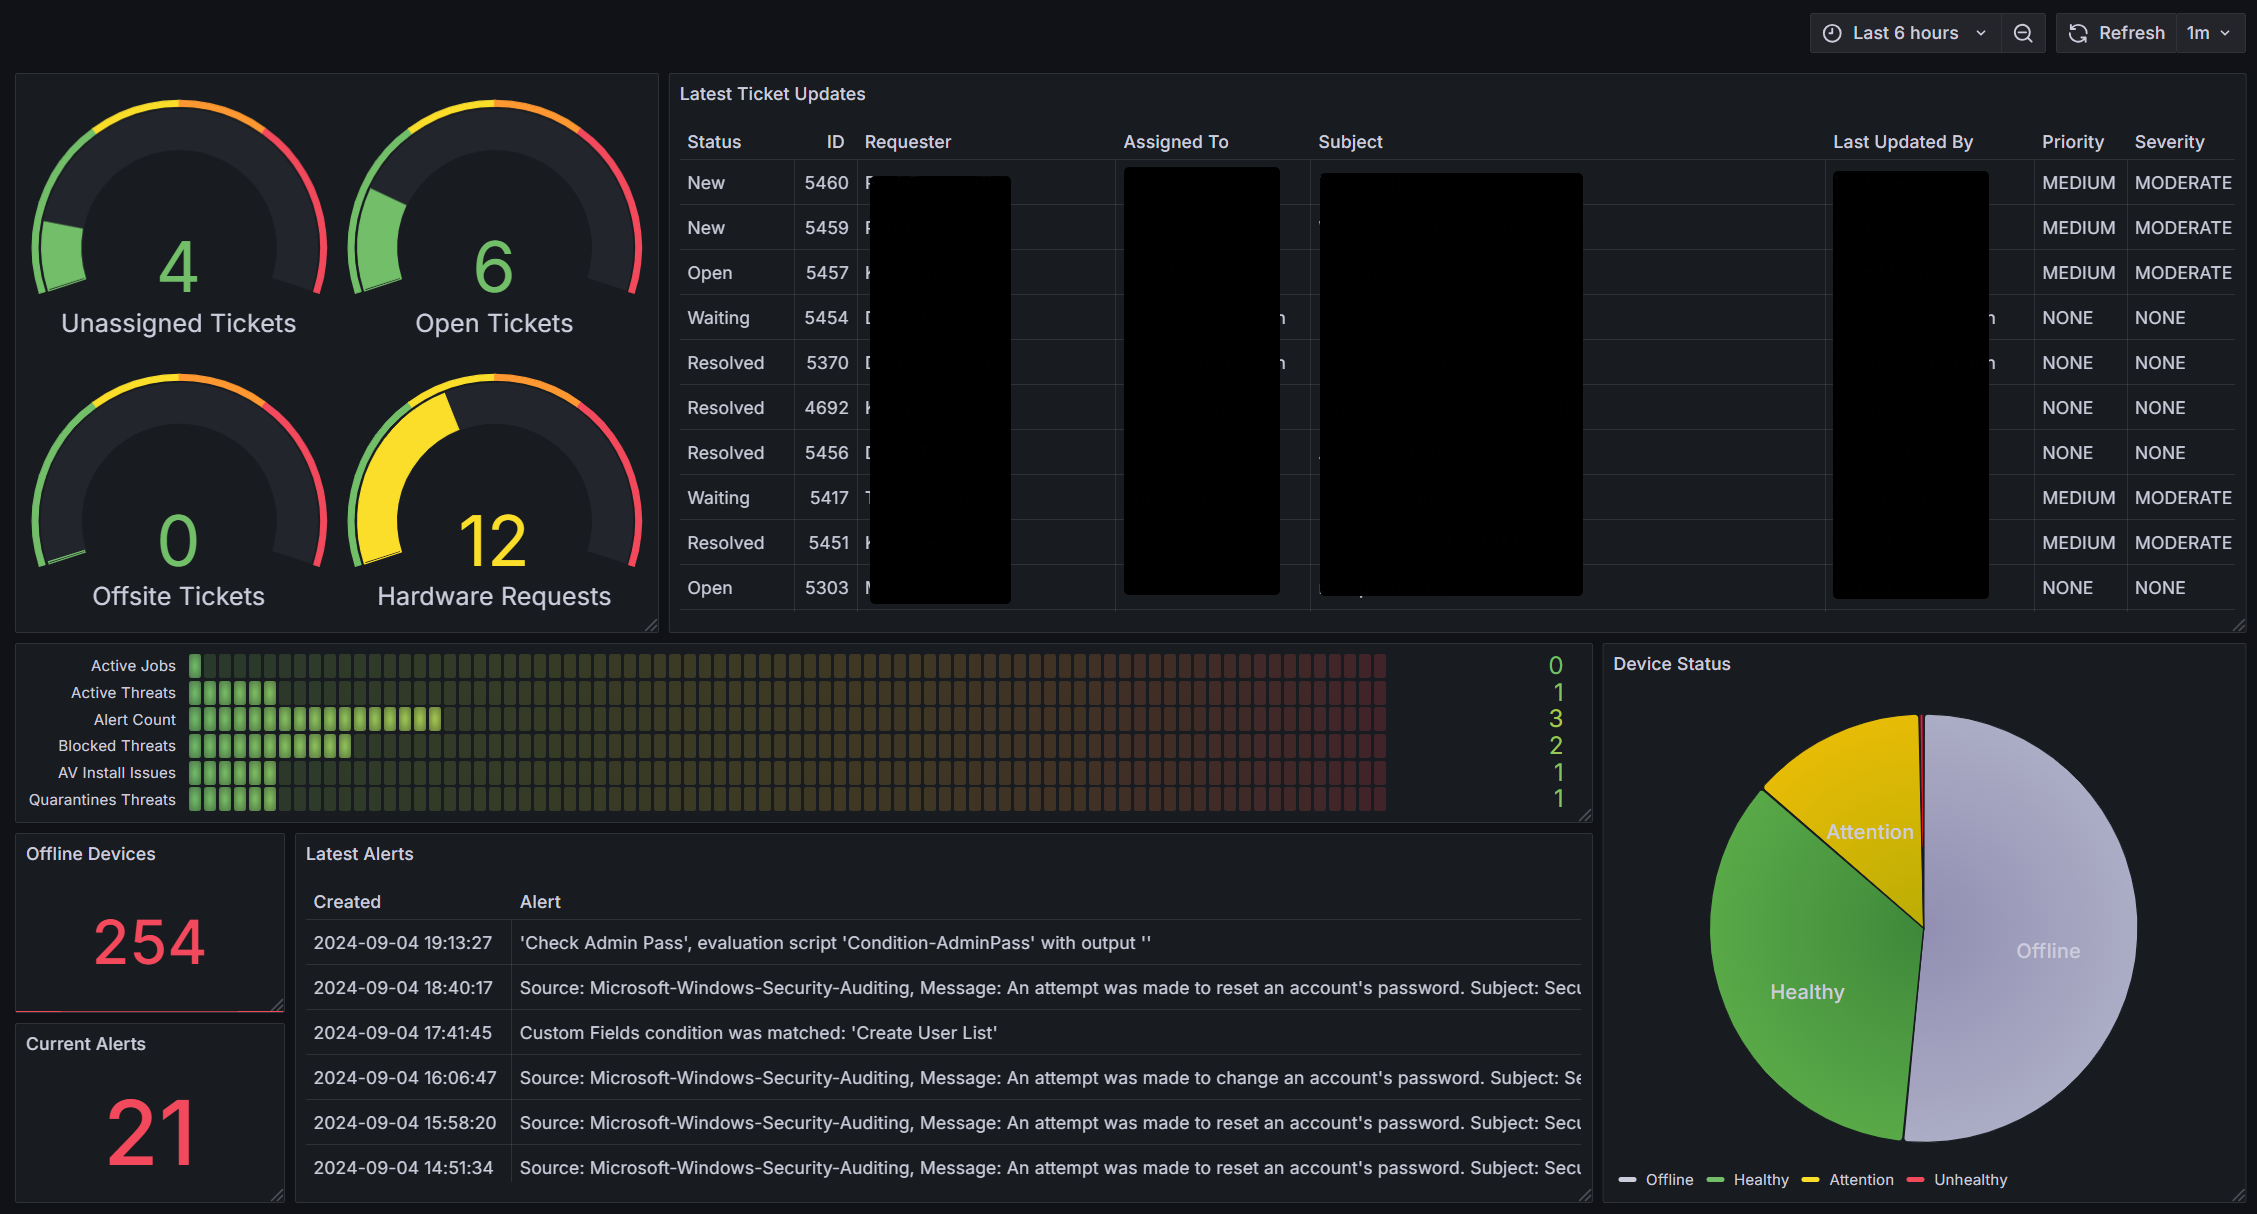Open the Last 6 hours time range dropdown
The height and width of the screenshot is (1214, 2257).
pos(1905,33)
